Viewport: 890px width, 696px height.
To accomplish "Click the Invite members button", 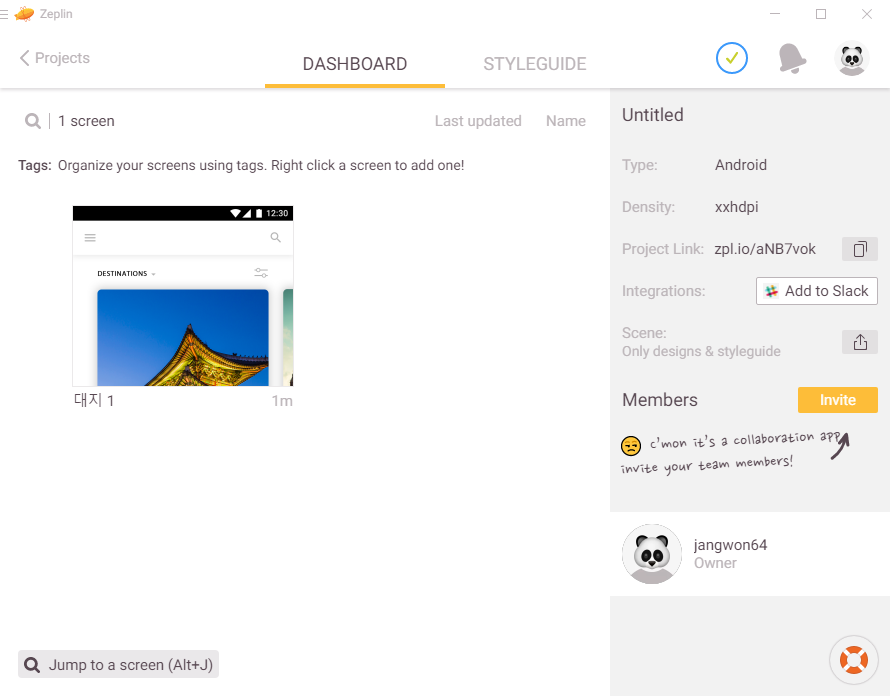I will click(x=838, y=400).
